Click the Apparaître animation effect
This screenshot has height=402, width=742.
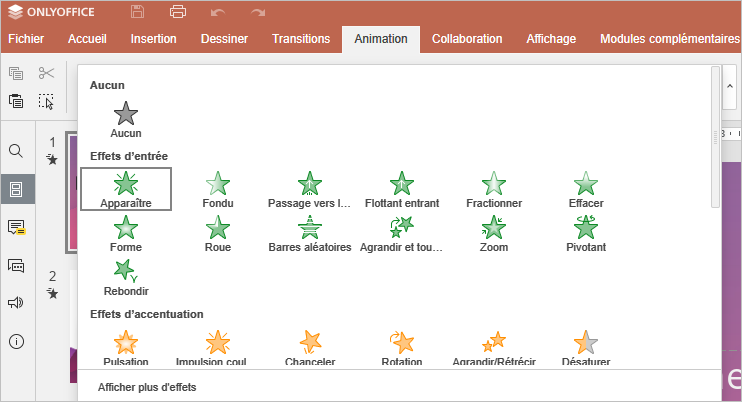pos(126,188)
